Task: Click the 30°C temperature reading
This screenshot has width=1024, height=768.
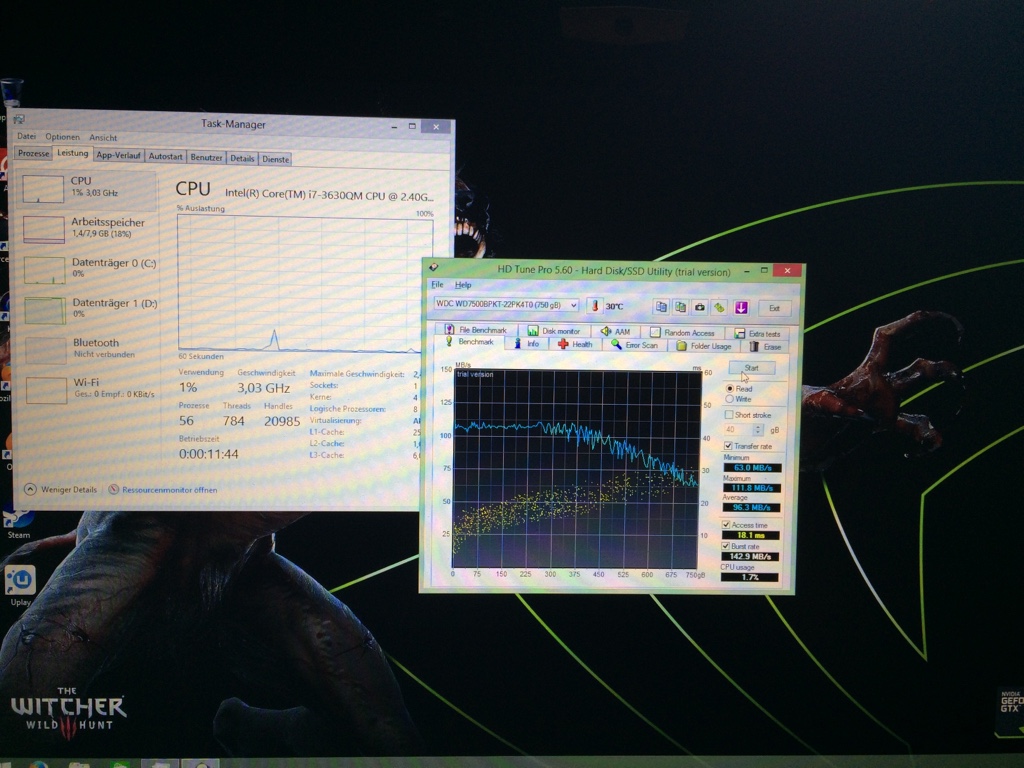Action: click(614, 306)
